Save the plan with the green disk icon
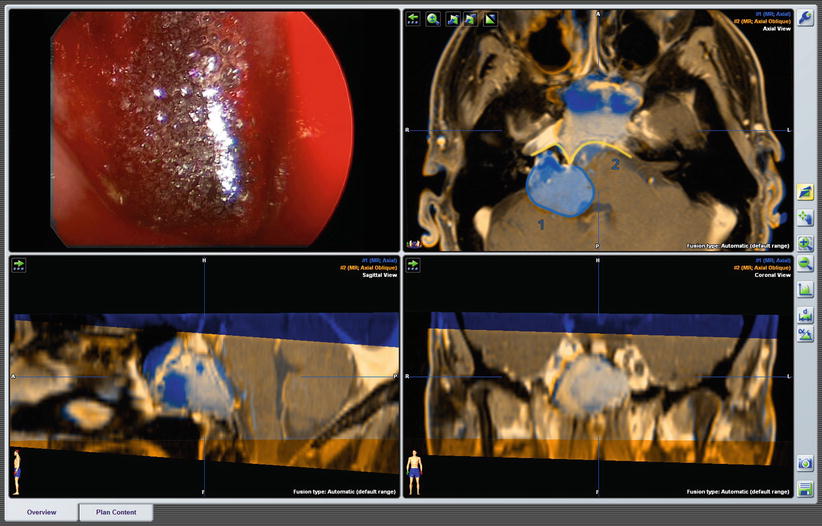Viewport: 822px width, 526px height. 805,489
